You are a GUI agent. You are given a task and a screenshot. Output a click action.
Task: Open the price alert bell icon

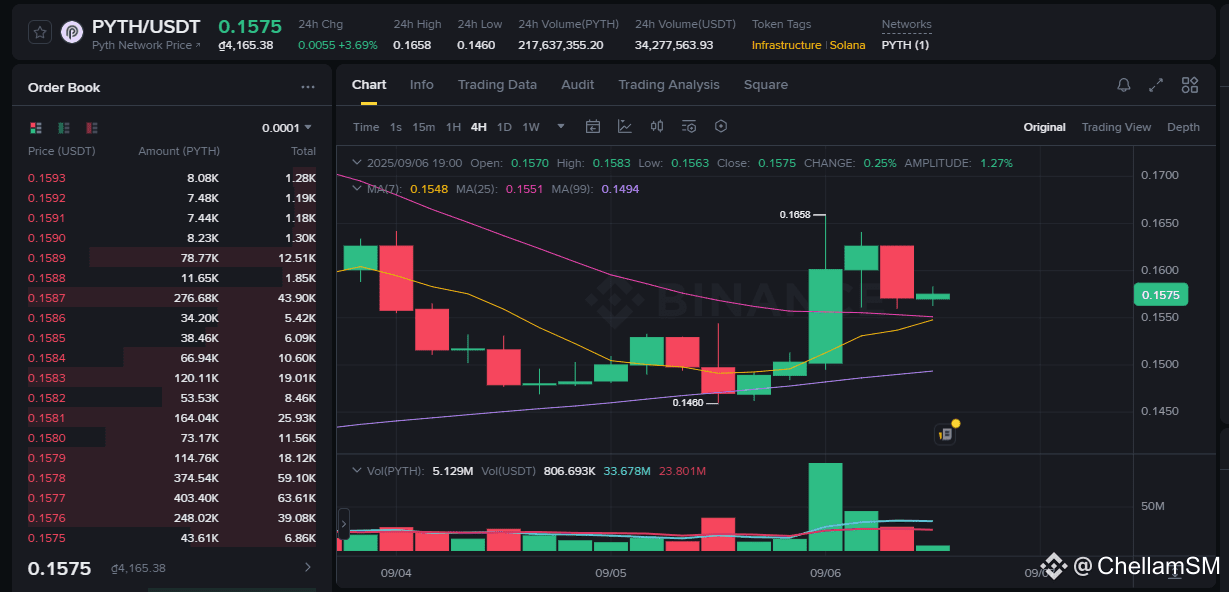point(1124,85)
